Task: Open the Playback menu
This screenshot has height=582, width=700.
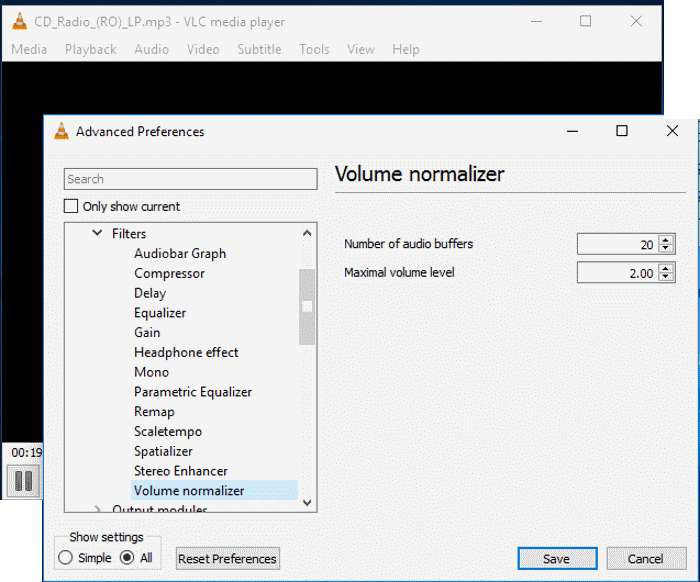Action: point(91,49)
